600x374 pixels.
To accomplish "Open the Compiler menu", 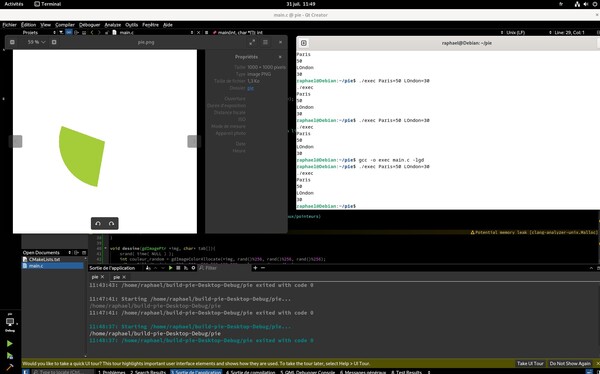I will pos(65,25).
